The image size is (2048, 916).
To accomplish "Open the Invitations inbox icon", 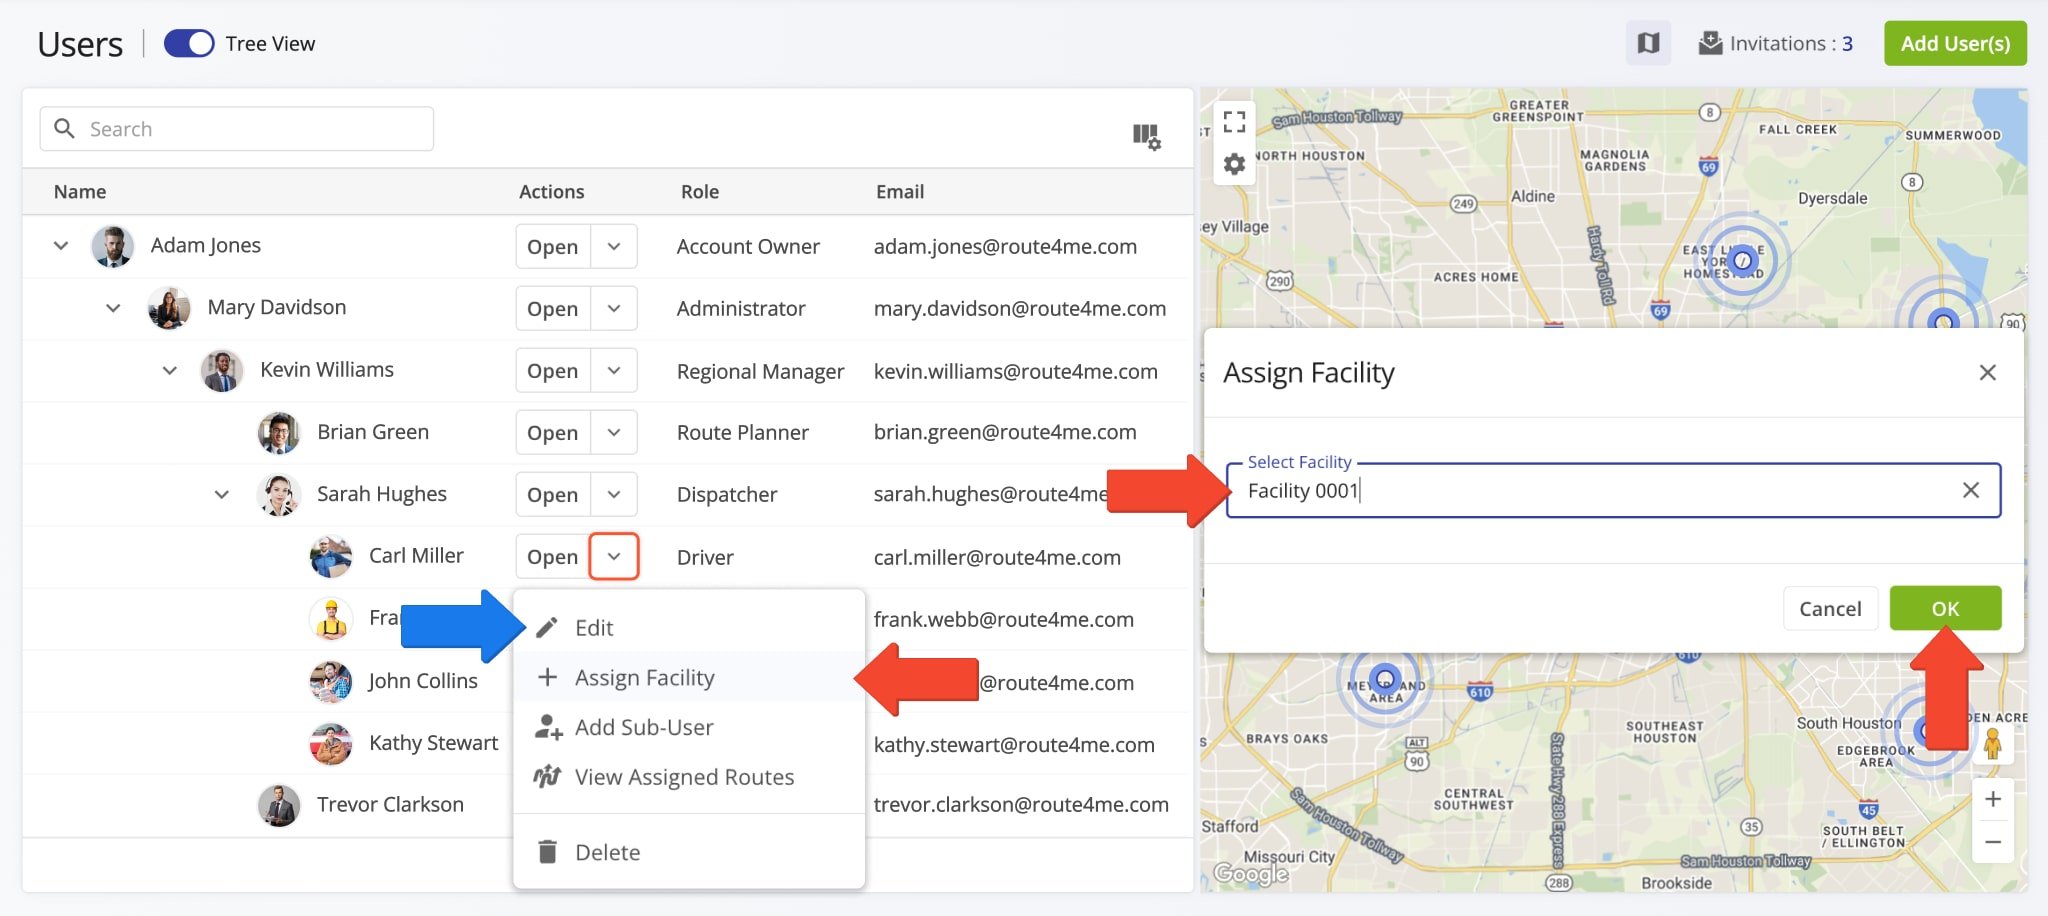I will (x=1710, y=44).
